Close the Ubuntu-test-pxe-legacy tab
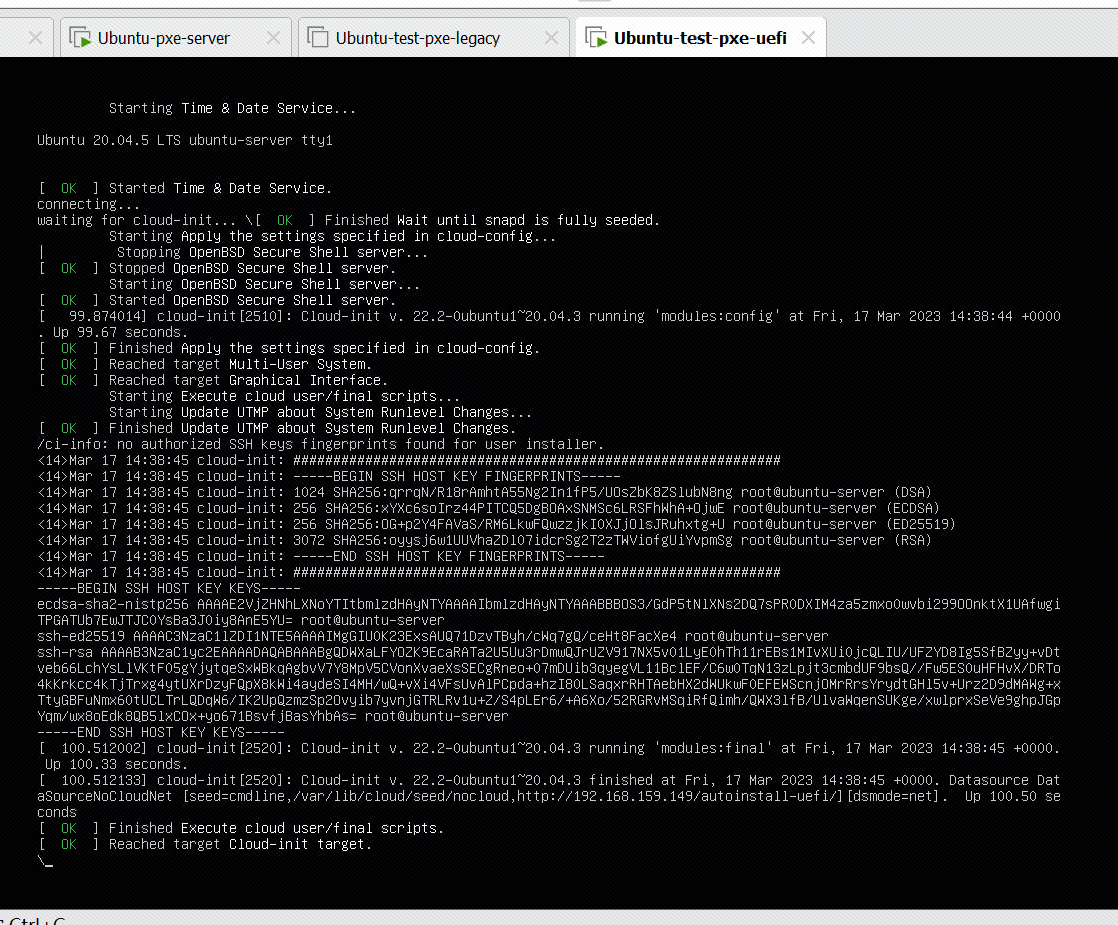Viewport: 1118px width, 925px height. pyautogui.click(x=551, y=37)
